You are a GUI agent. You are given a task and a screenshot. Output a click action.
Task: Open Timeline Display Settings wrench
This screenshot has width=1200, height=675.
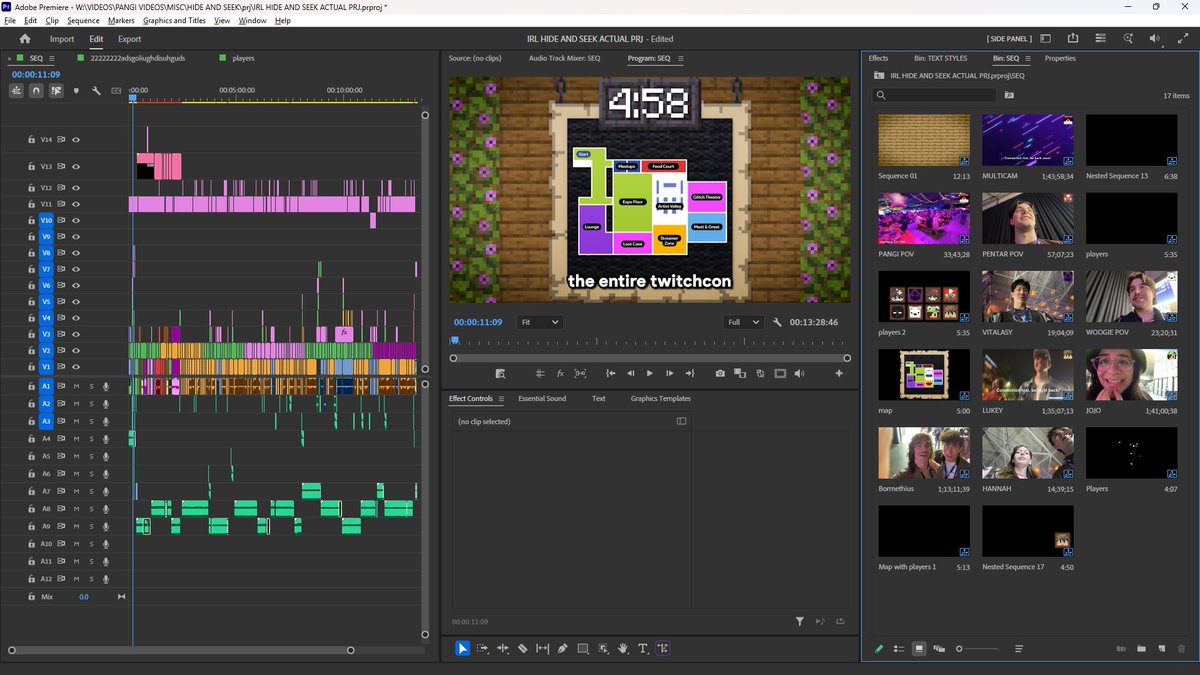(x=96, y=91)
